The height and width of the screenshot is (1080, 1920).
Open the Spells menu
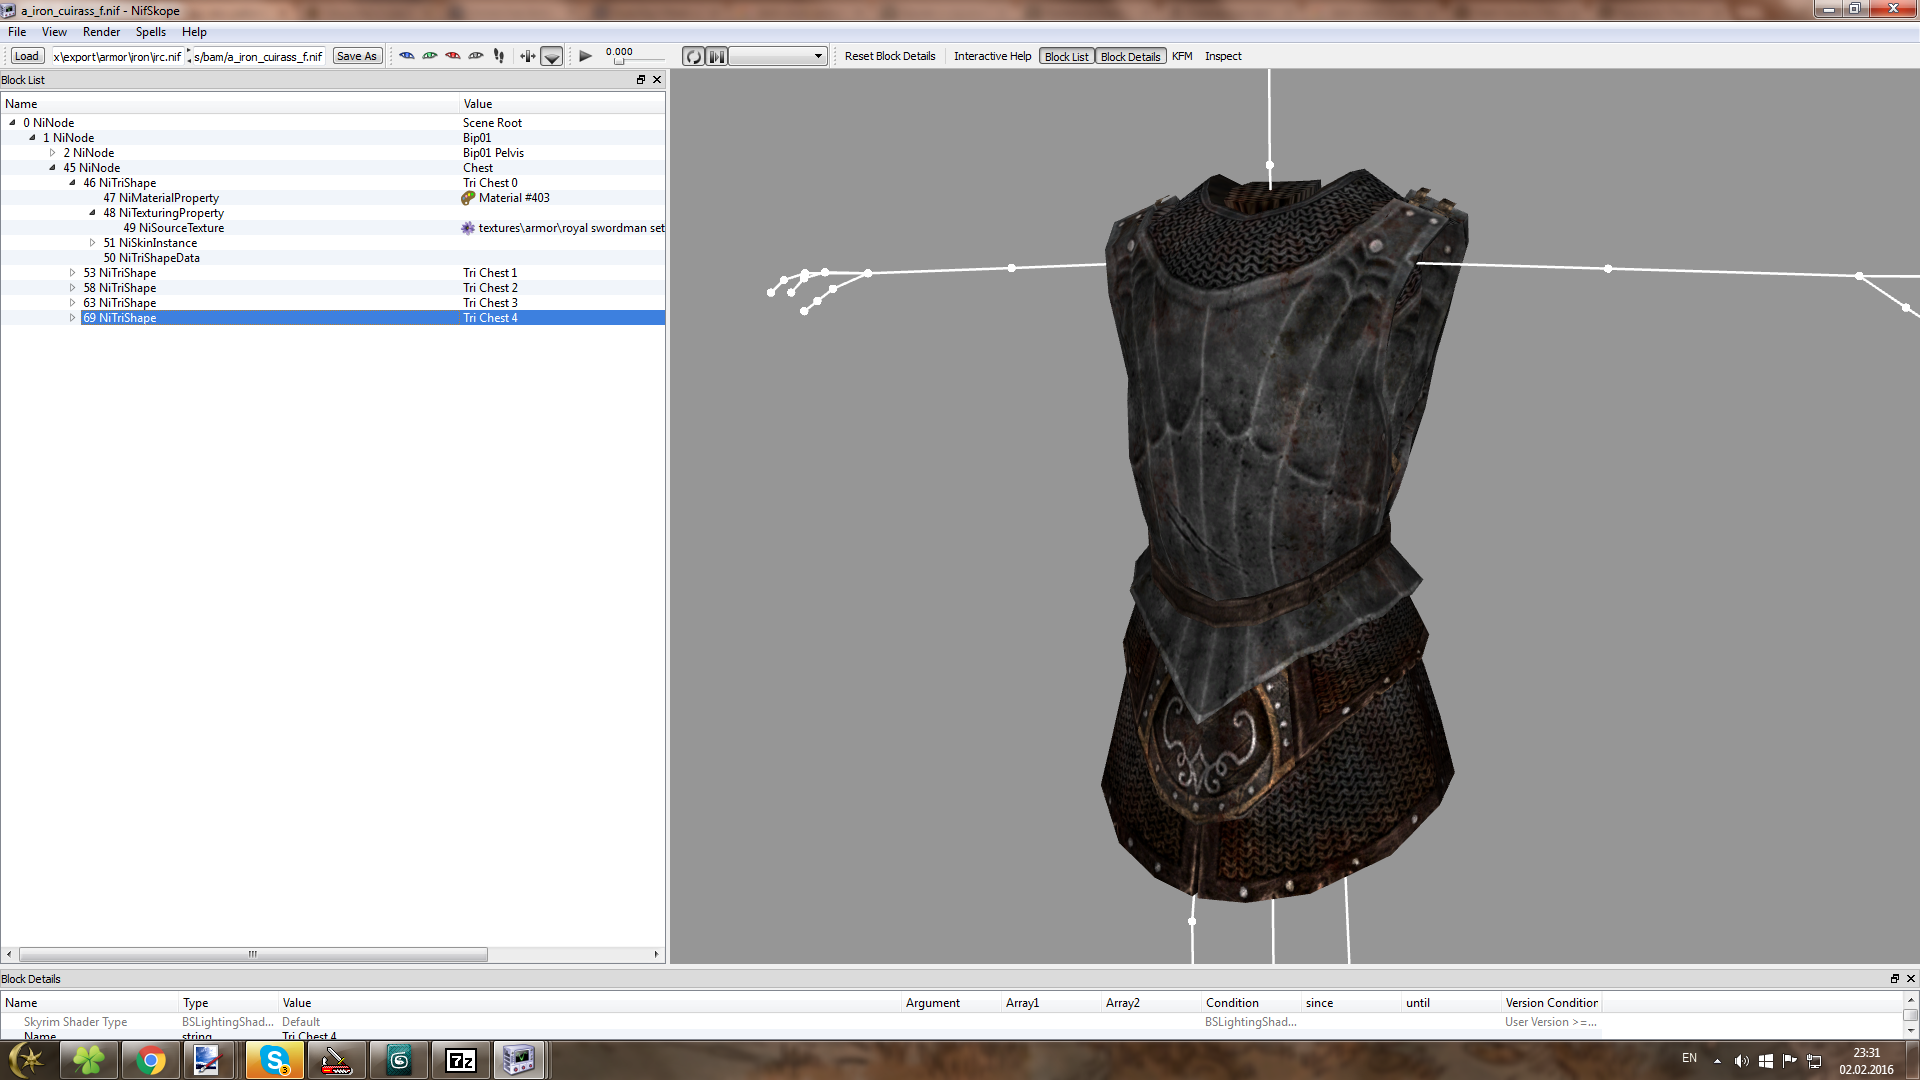pos(151,32)
